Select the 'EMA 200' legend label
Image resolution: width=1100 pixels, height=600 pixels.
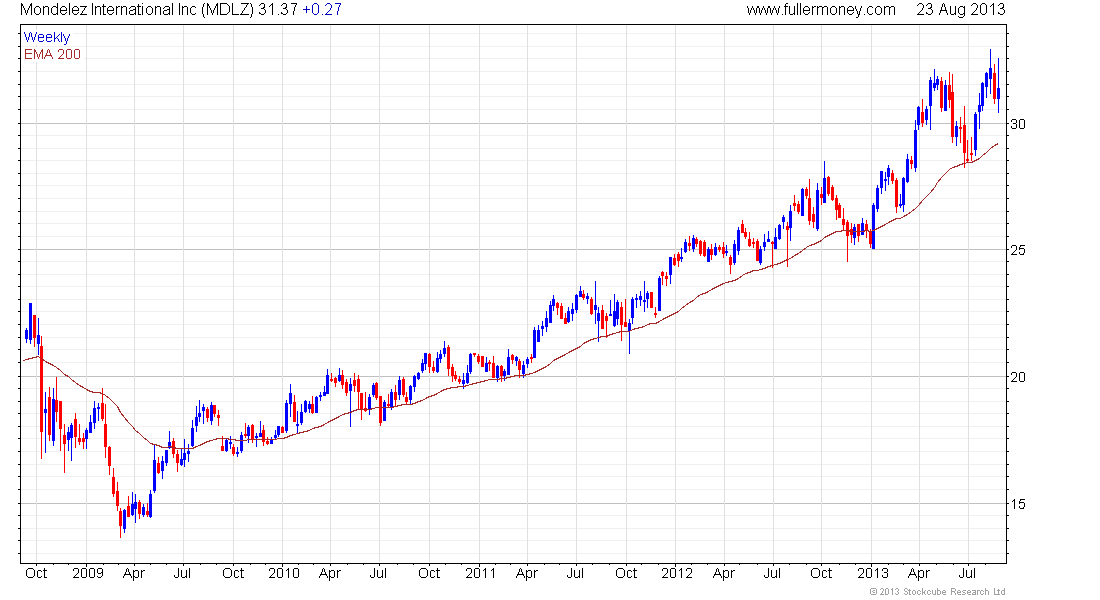52,54
